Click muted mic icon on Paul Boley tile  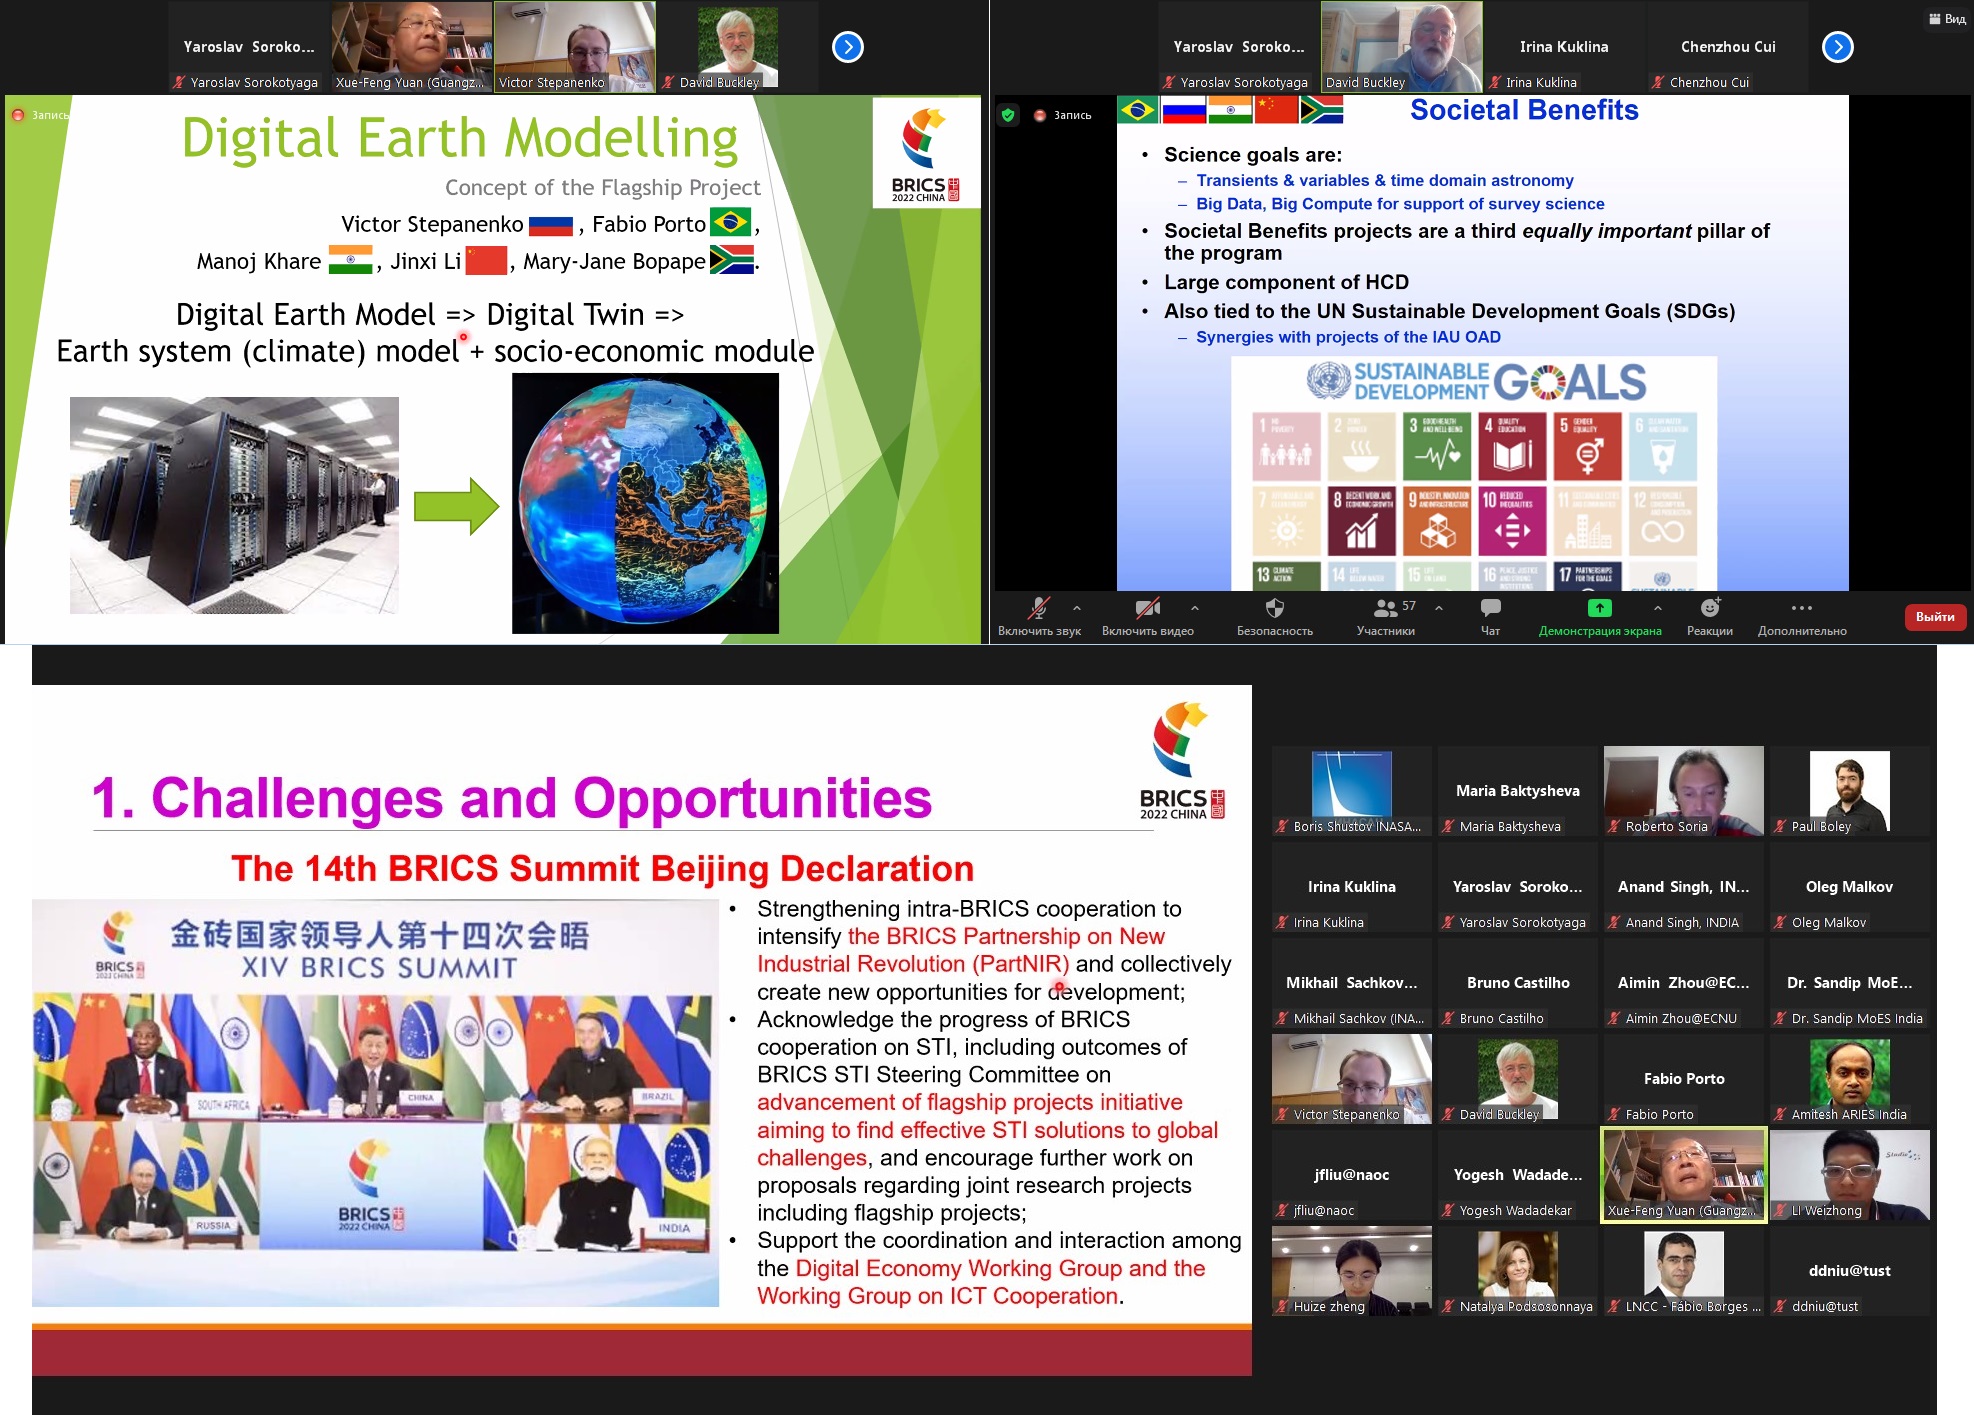[1780, 826]
